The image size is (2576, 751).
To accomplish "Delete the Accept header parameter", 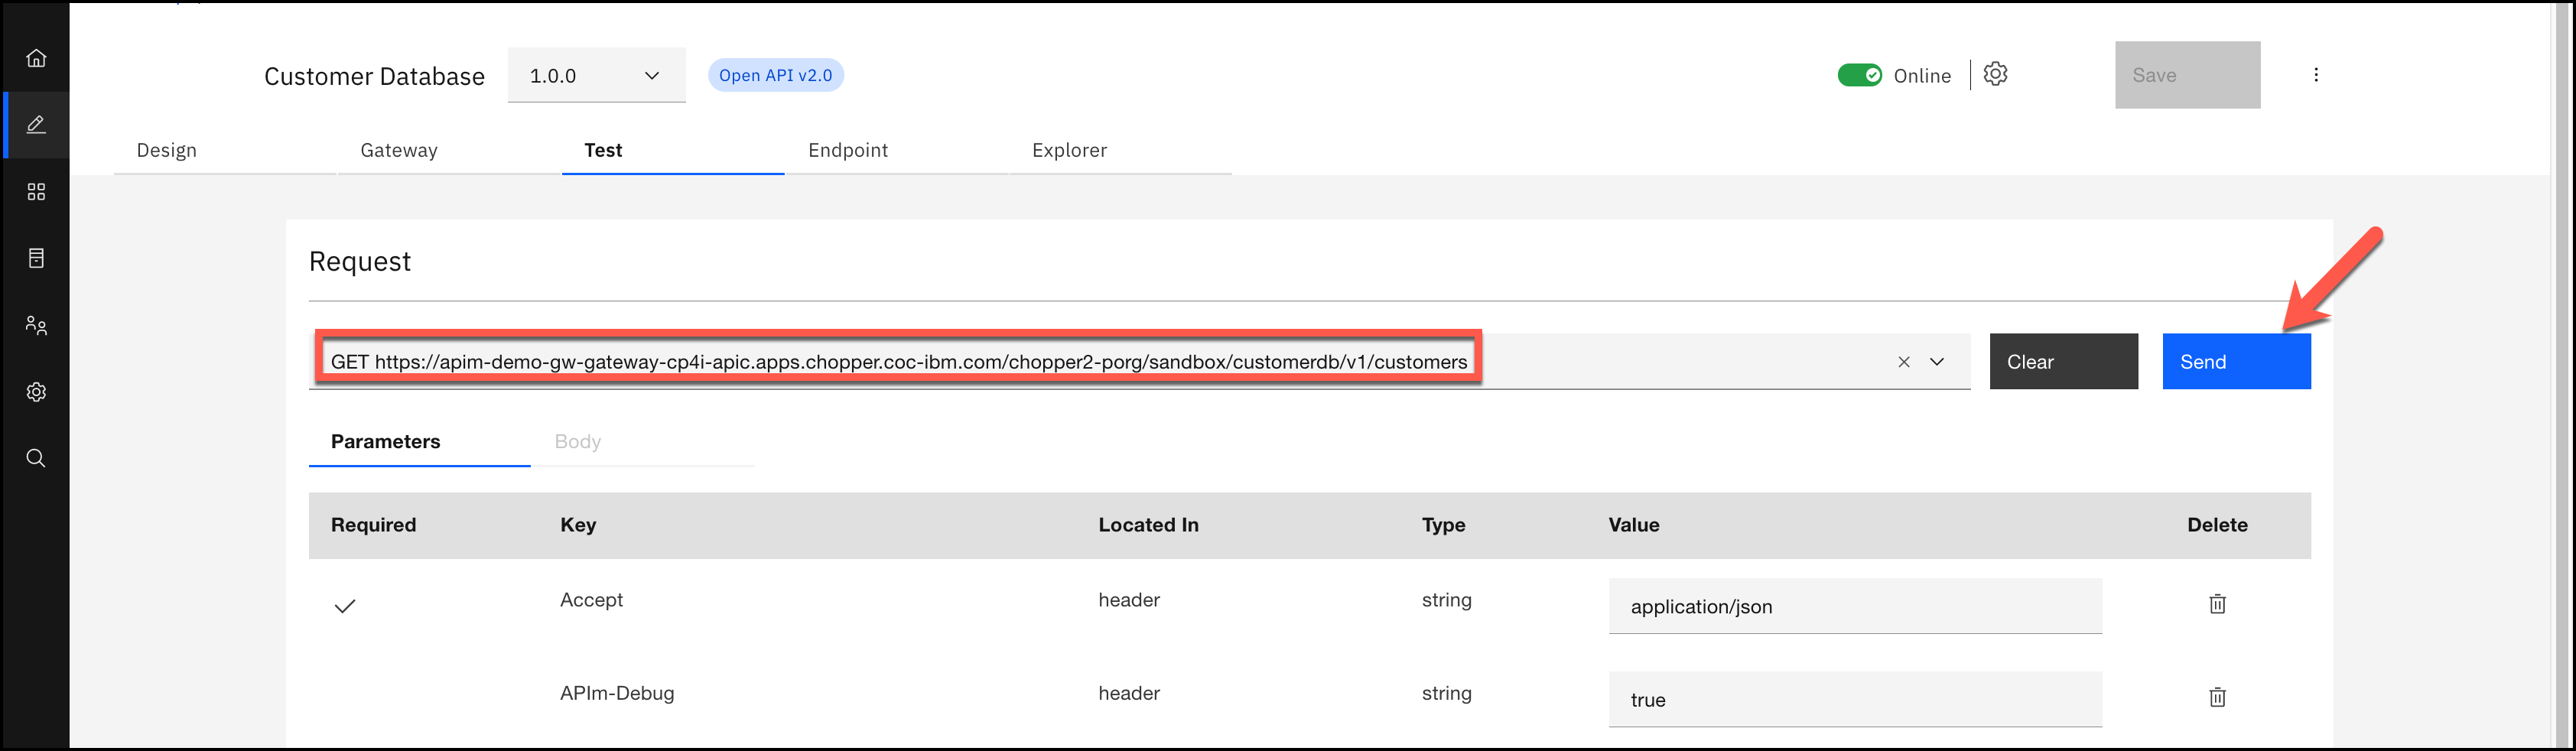I will tap(2217, 604).
